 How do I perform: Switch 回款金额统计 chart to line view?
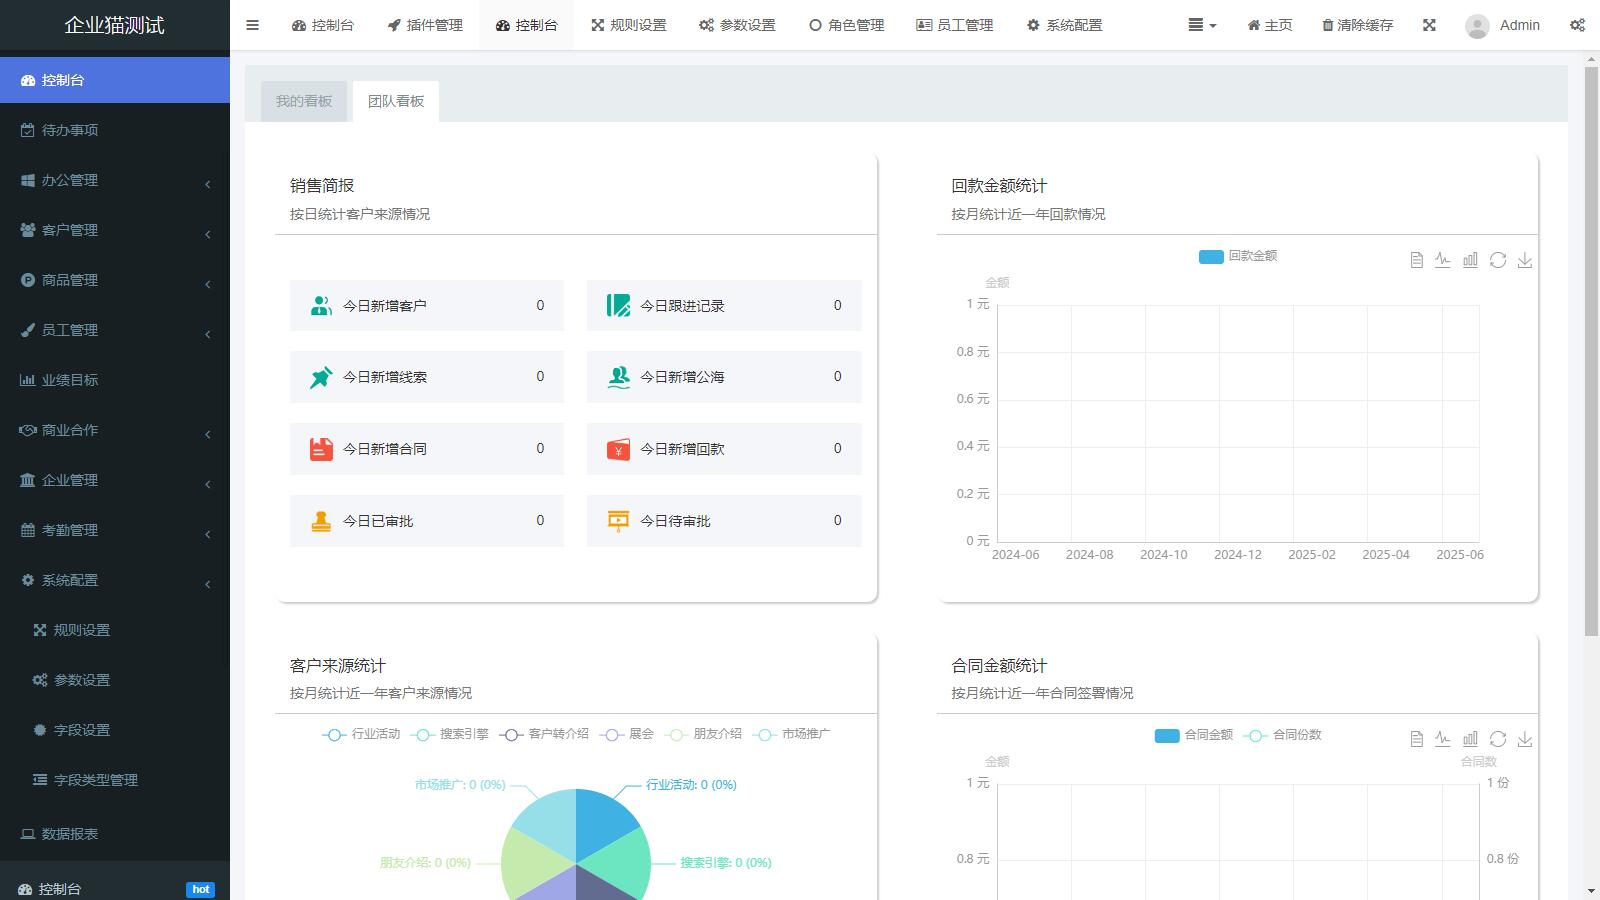[x=1442, y=260]
